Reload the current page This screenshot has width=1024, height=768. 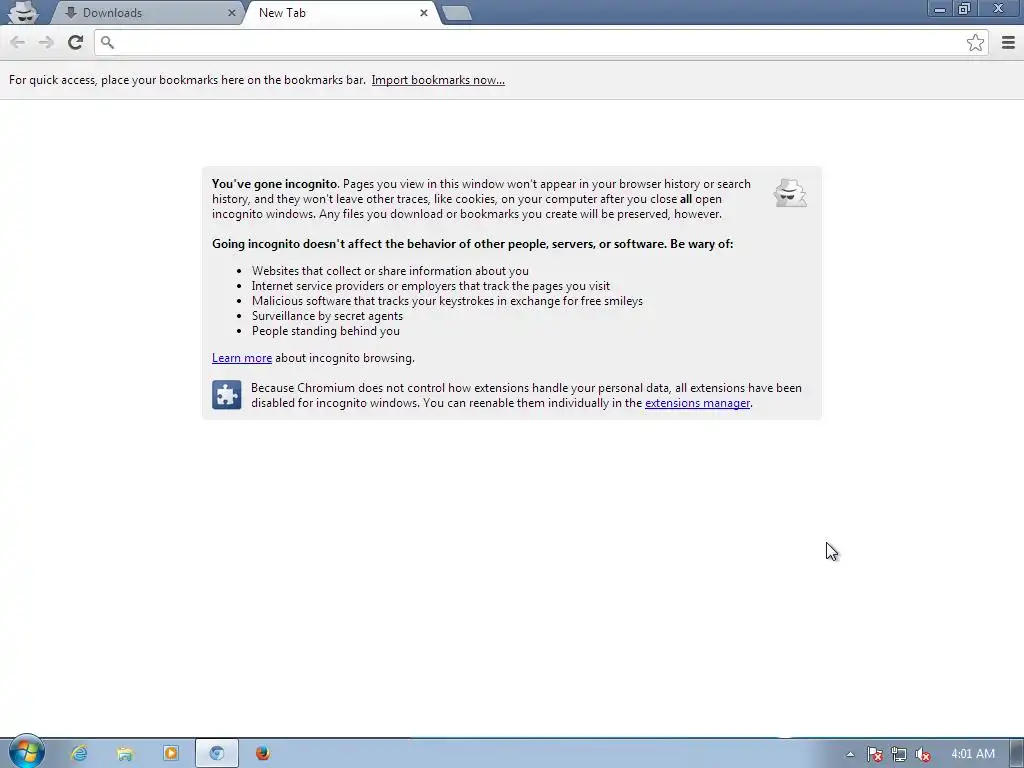point(75,42)
